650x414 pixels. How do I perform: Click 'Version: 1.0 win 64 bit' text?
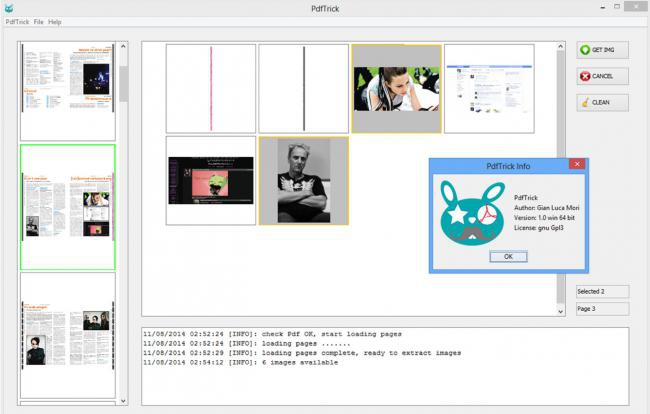pos(544,218)
